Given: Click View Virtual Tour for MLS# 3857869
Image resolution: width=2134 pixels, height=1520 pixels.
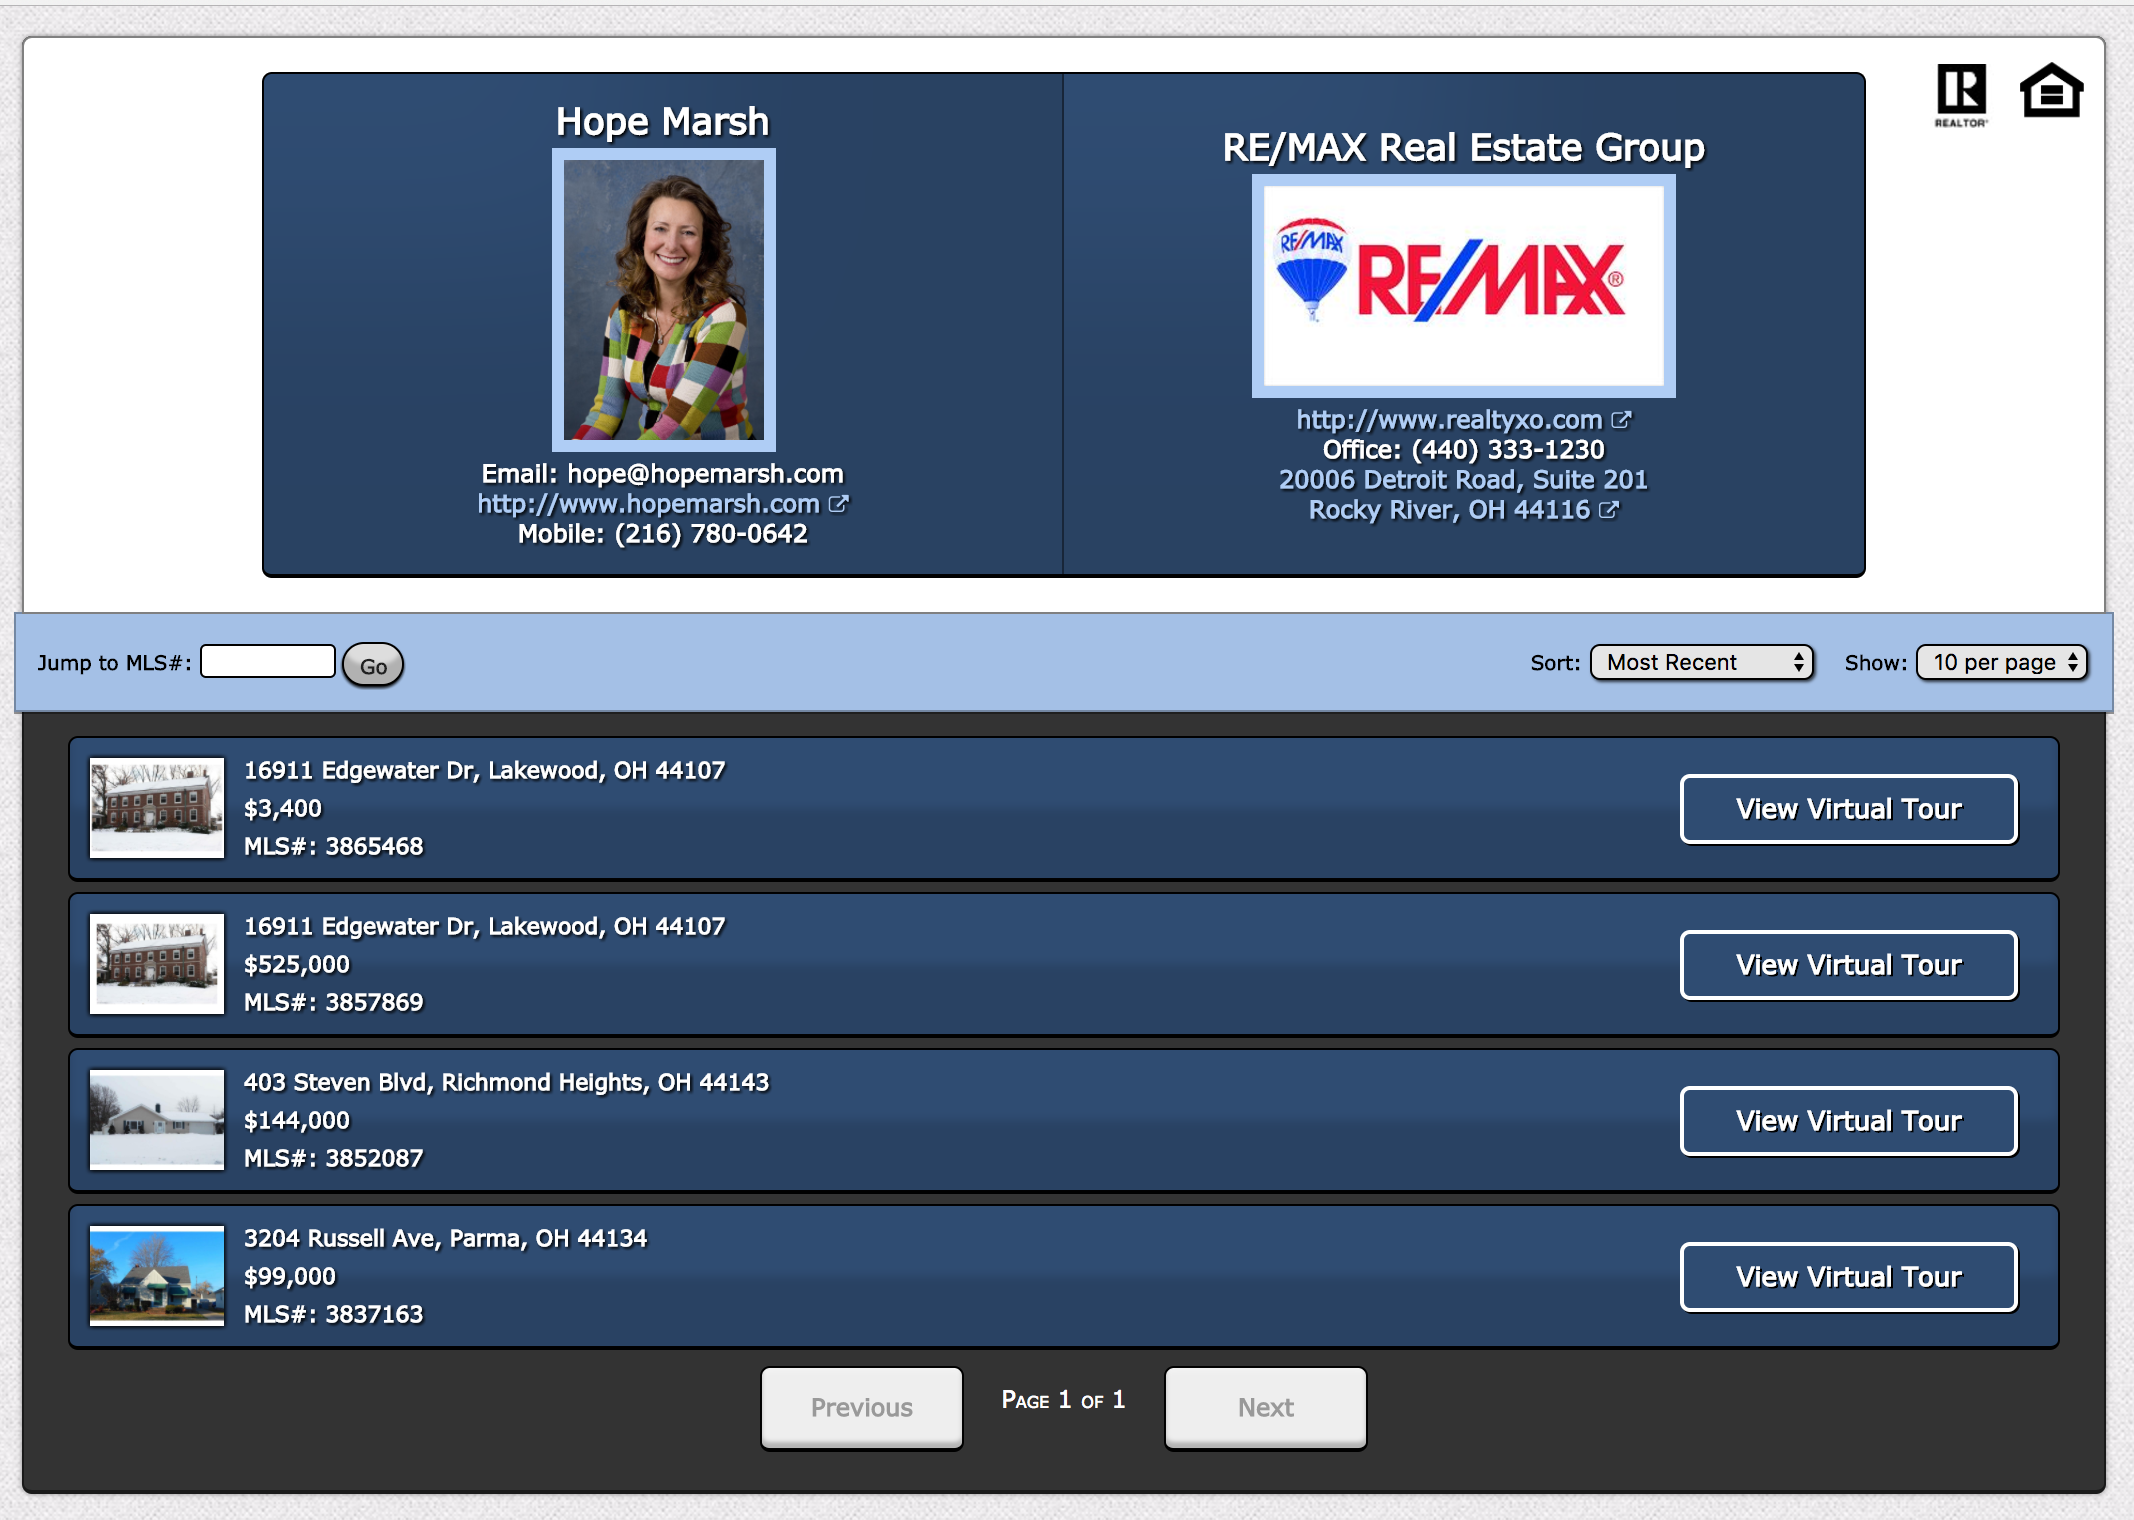Looking at the screenshot, I should pos(1848,962).
